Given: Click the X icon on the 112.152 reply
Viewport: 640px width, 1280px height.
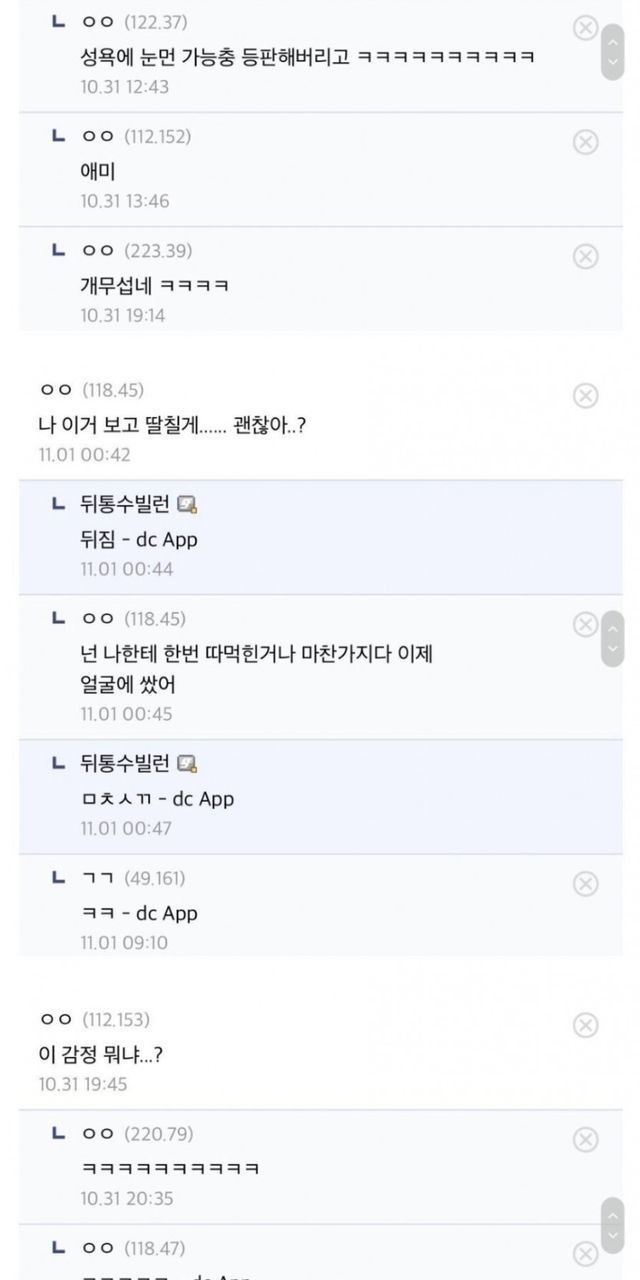Looking at the screenshot, I should [x=585, y=142].
